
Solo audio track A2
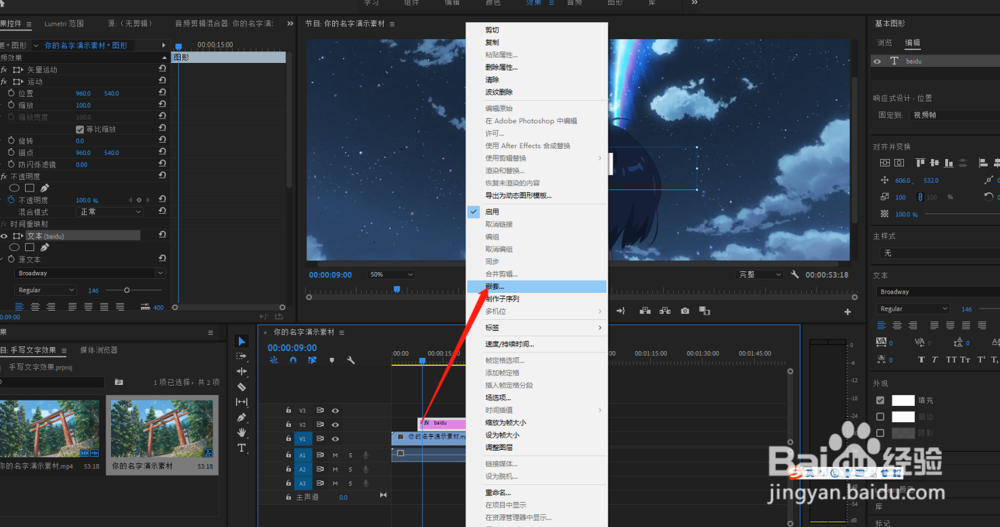coord(350,469)
